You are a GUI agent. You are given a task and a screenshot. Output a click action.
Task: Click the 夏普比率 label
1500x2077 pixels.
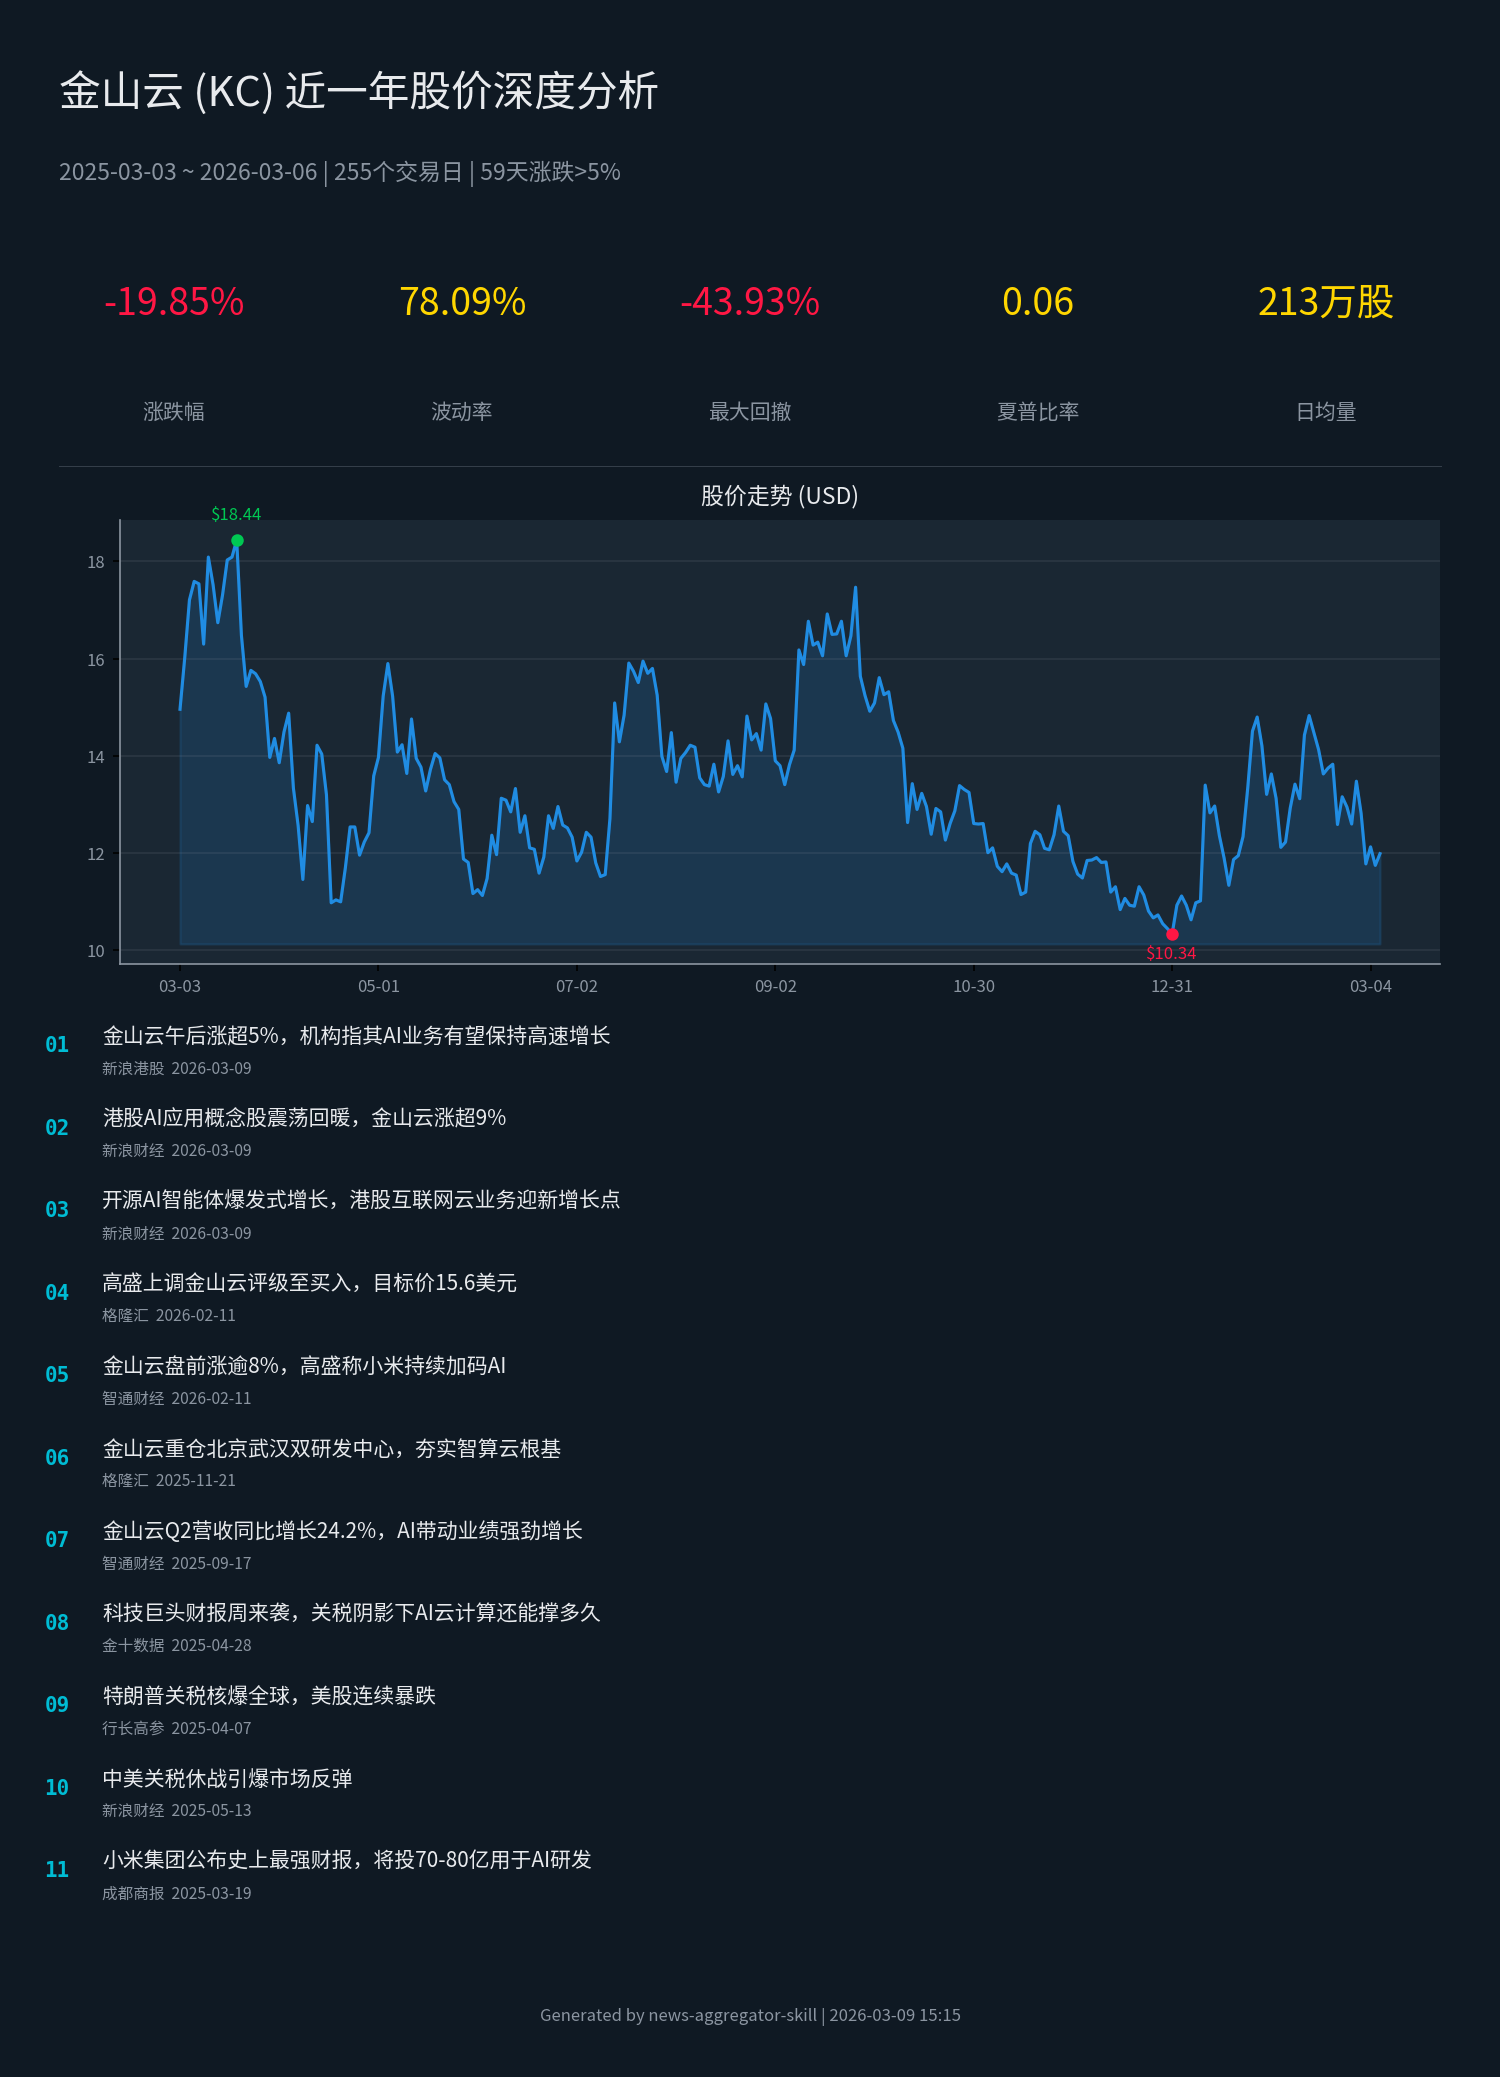(1038, 412)
